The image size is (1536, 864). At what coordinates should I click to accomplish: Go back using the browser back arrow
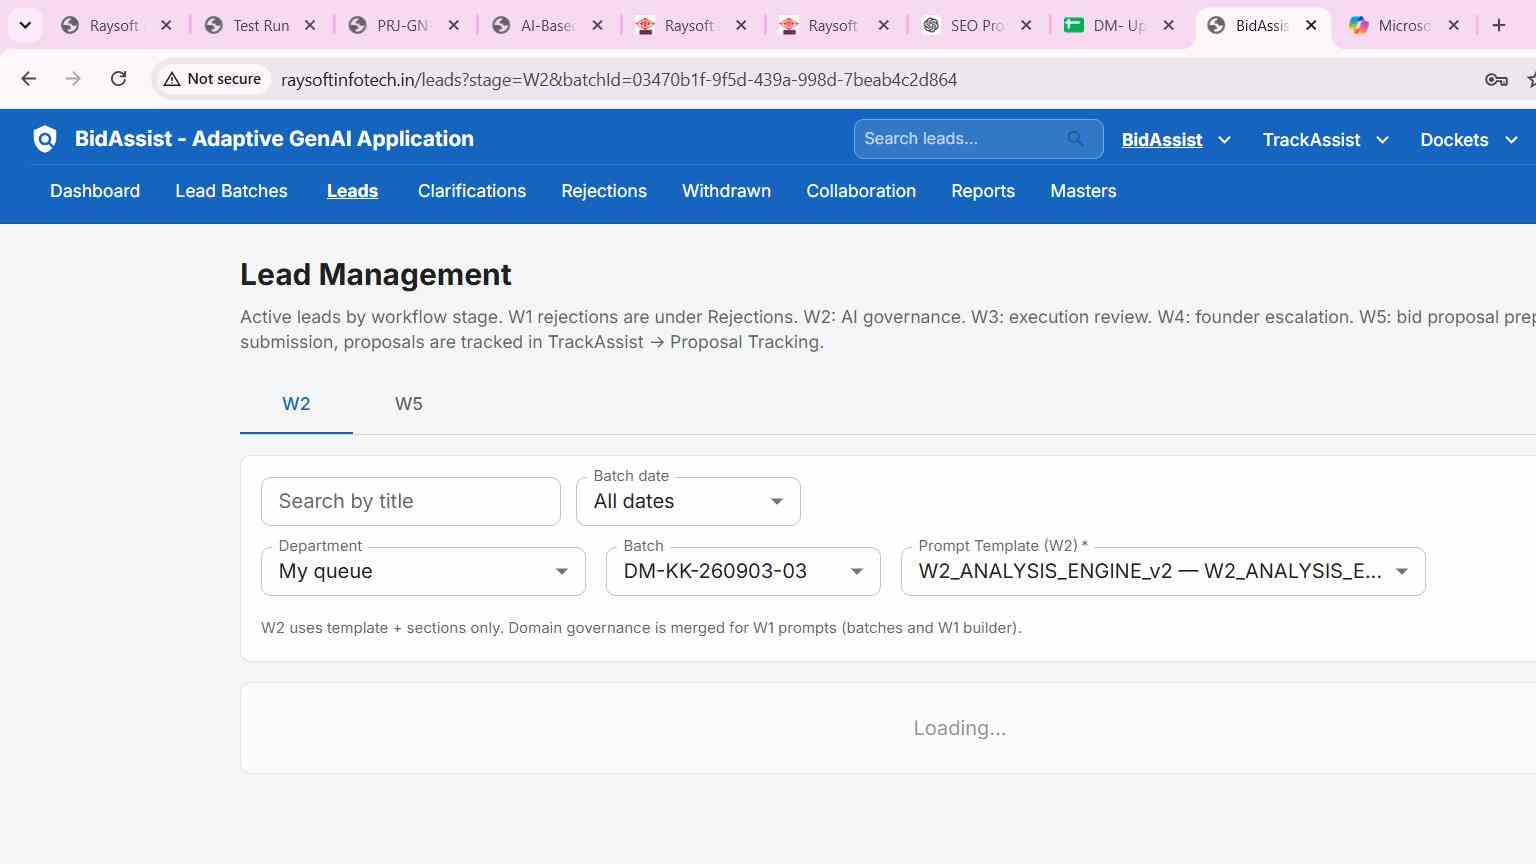[28, 79]
